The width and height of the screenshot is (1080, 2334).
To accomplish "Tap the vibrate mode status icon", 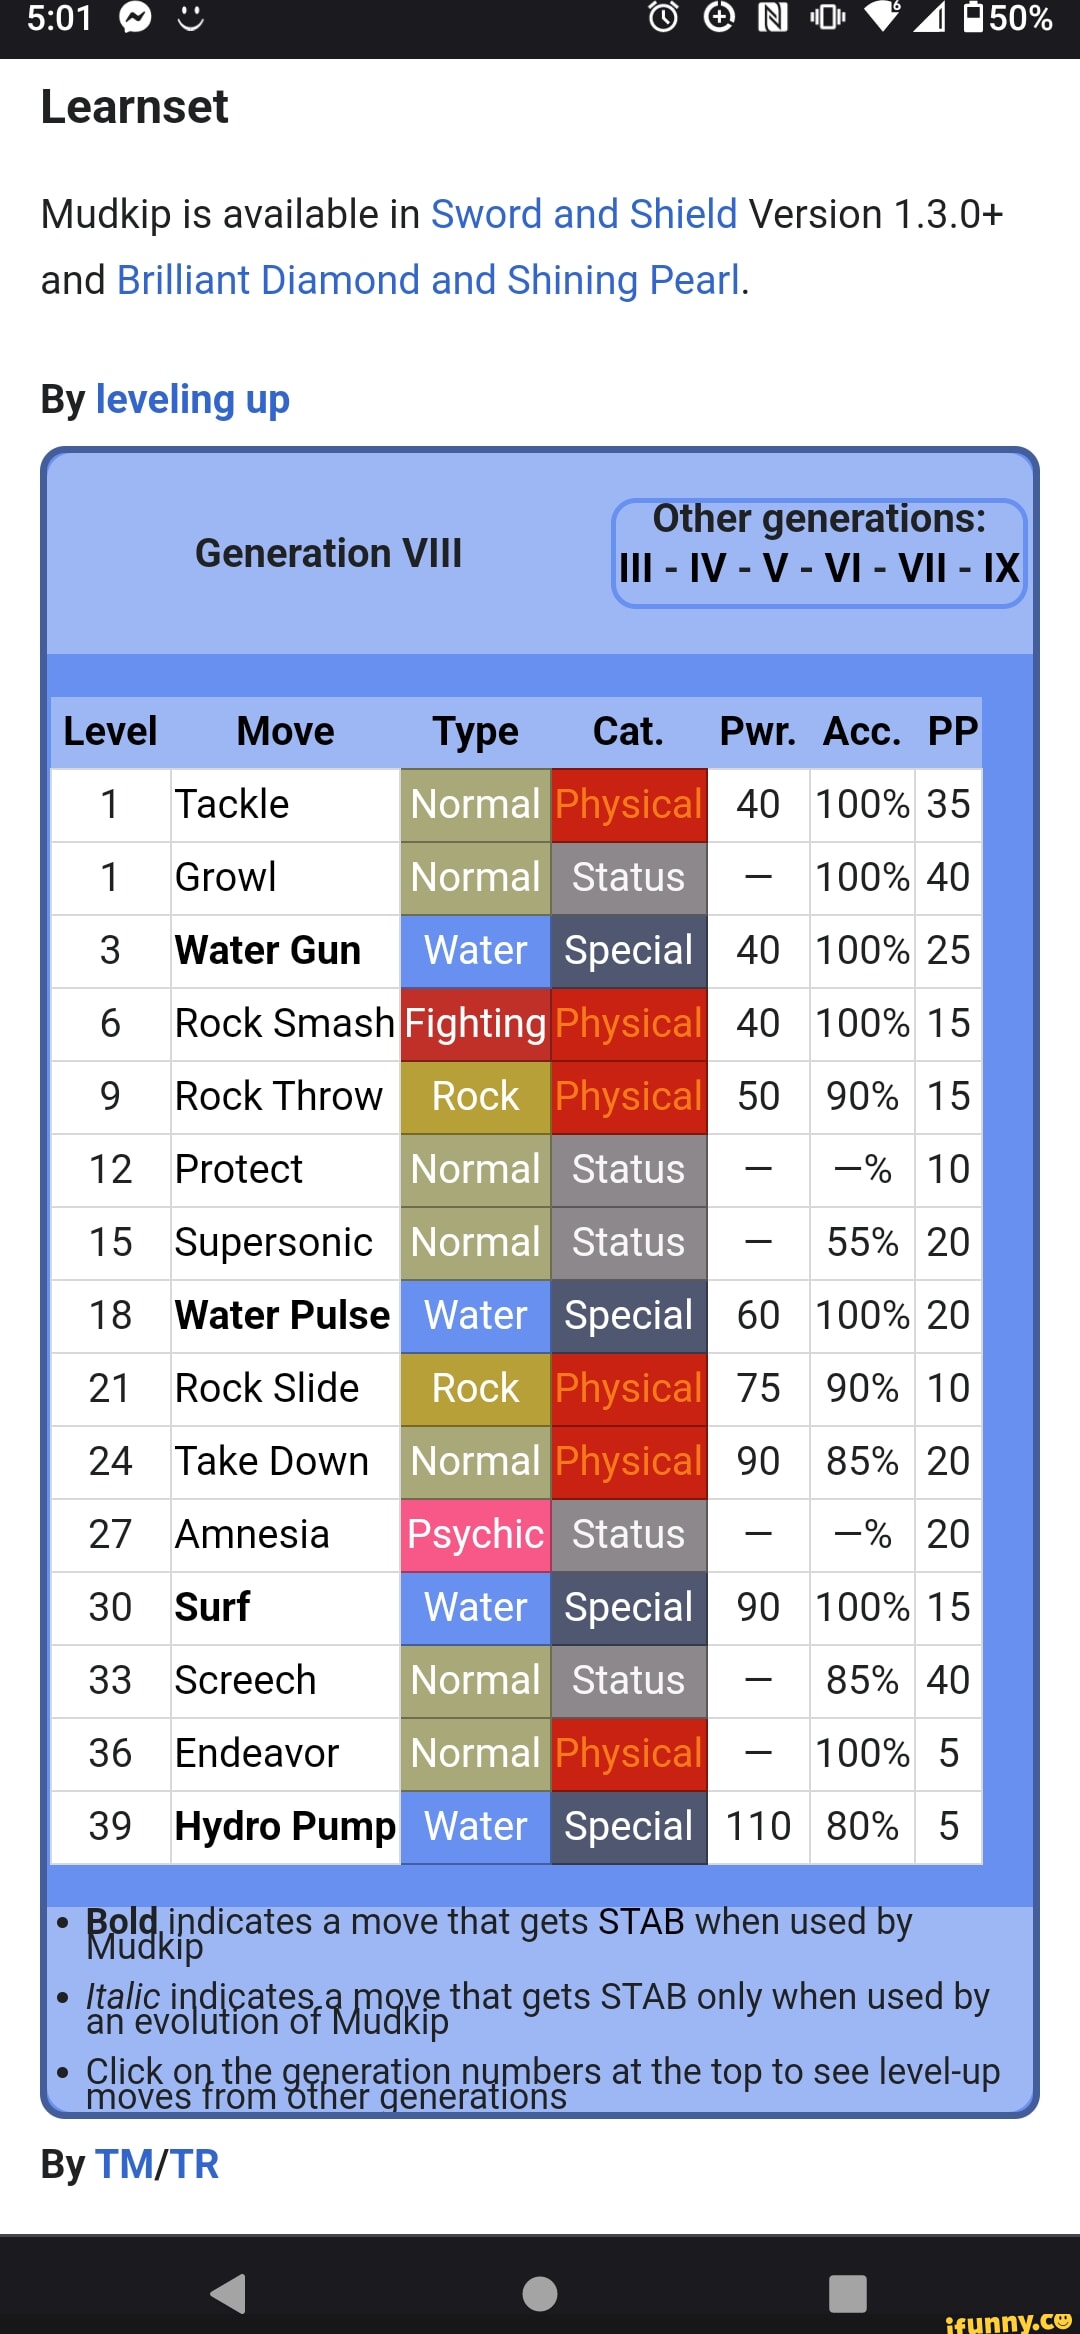I will coord(827,18).
